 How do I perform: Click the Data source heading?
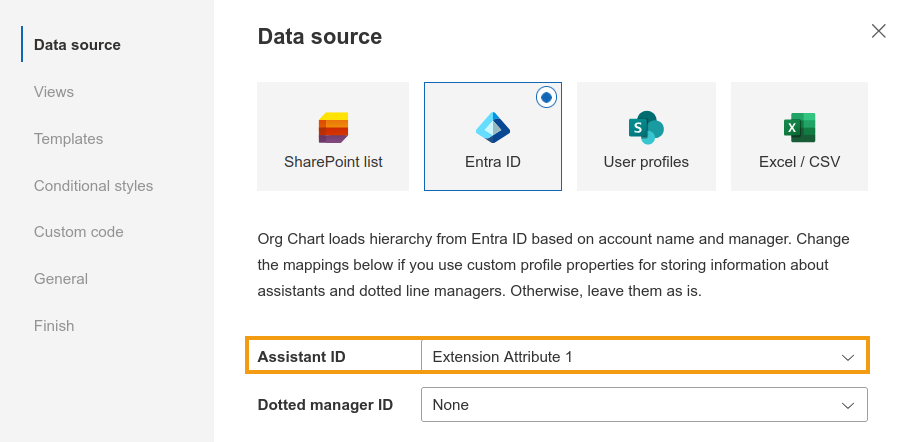point(320,36)
